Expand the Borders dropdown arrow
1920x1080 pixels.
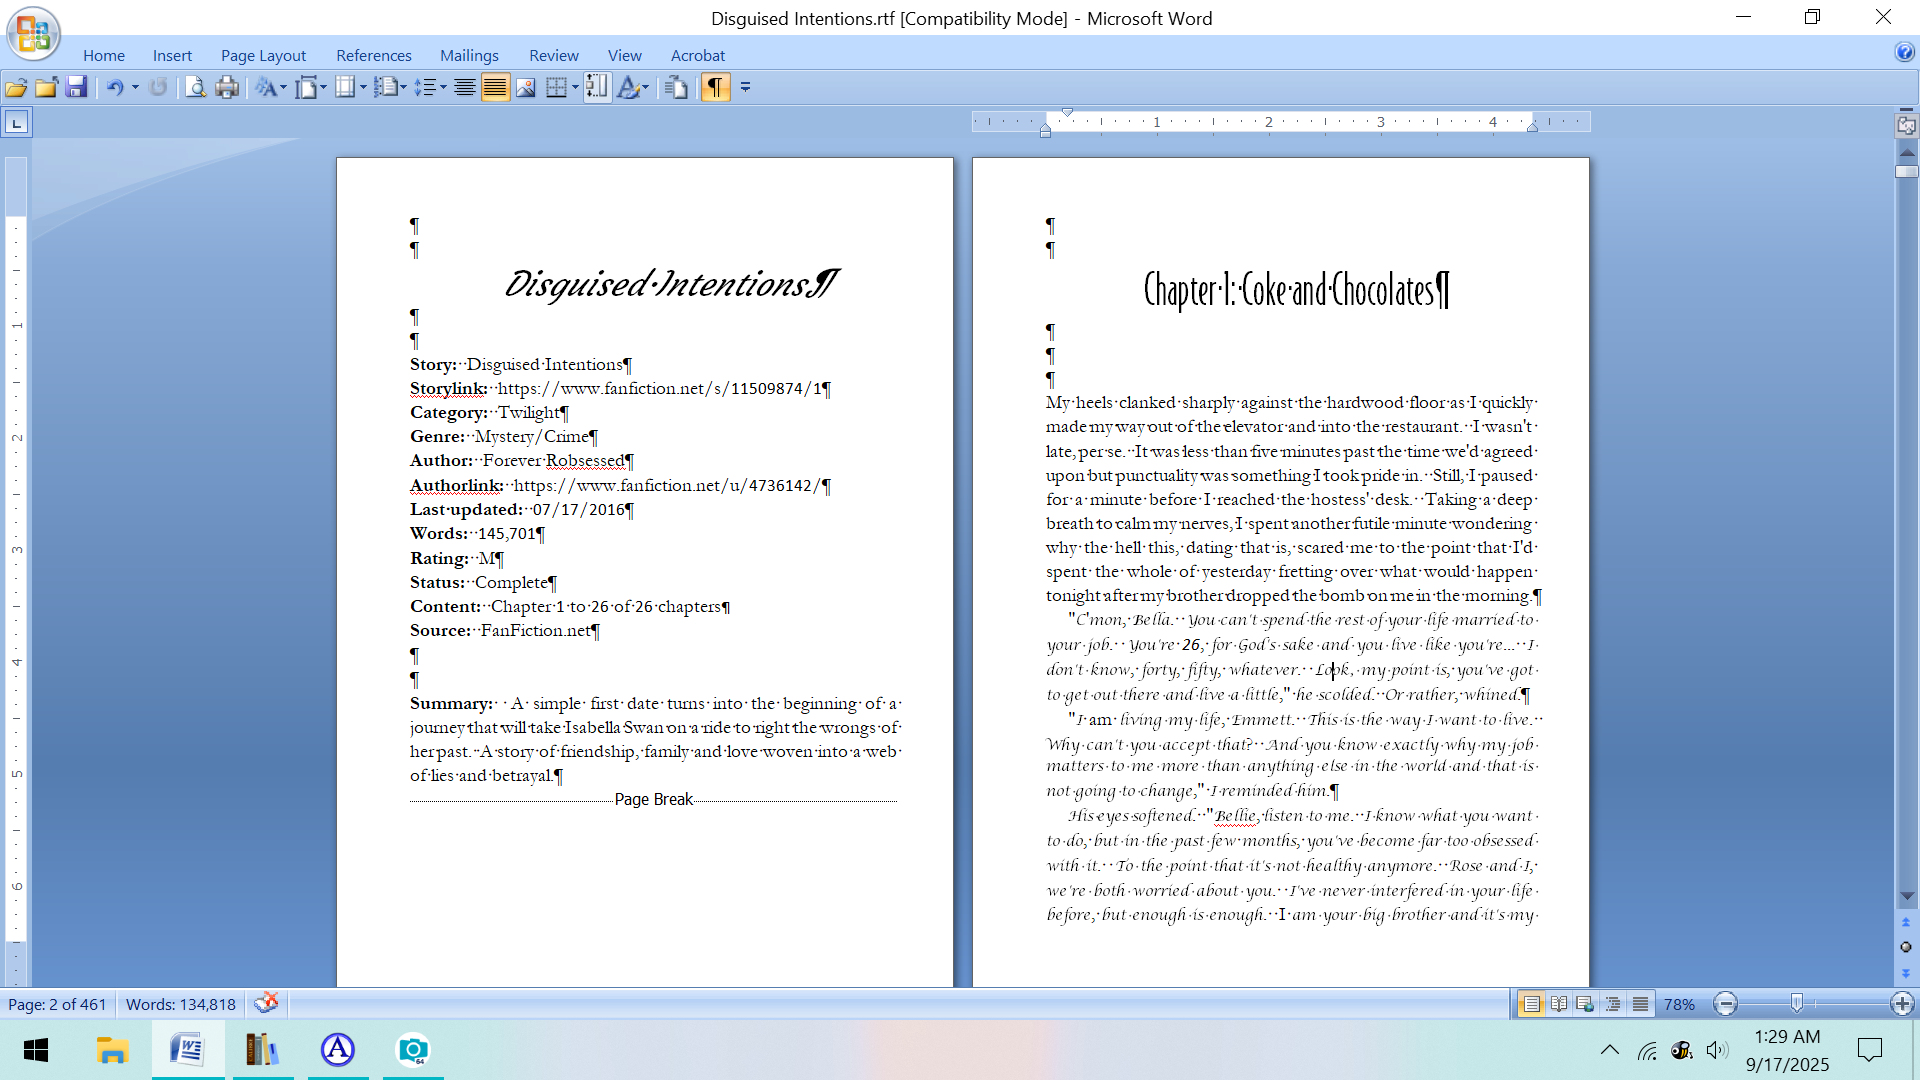(x=575, y=88)
